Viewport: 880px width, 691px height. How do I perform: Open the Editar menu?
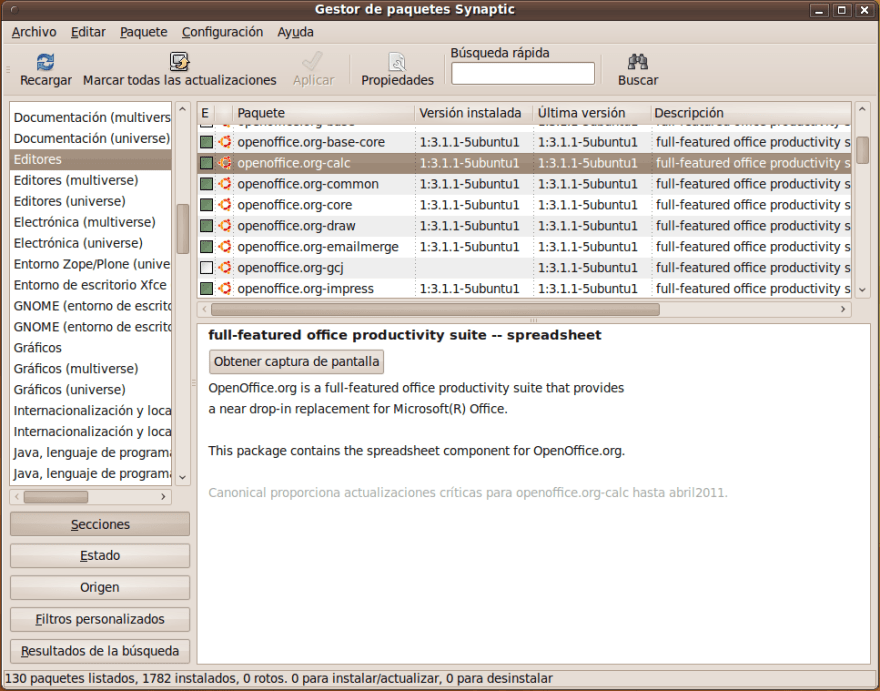88,32
